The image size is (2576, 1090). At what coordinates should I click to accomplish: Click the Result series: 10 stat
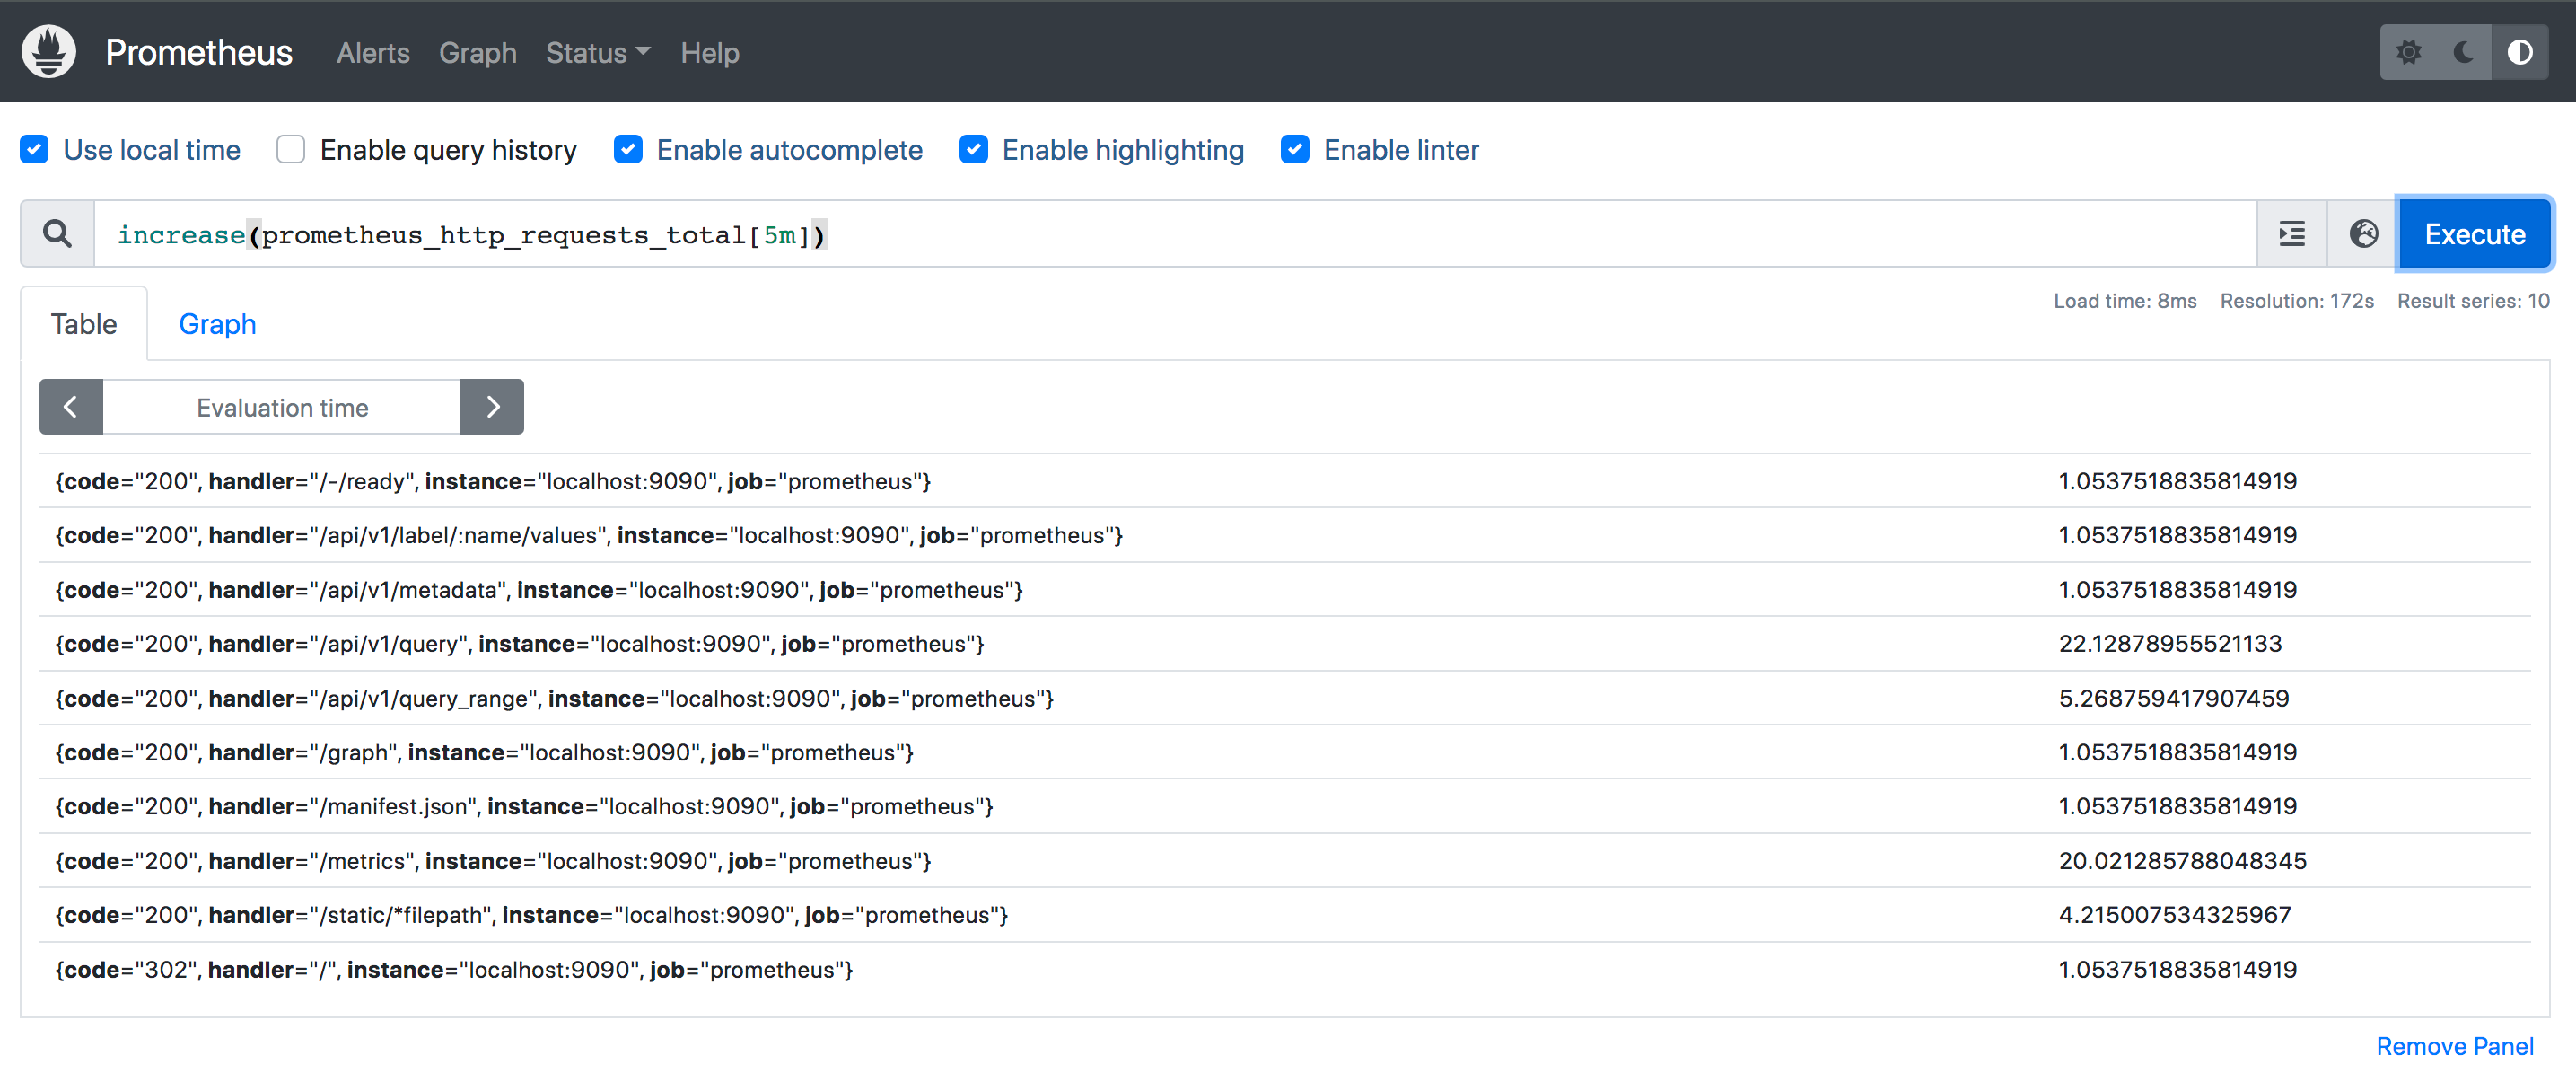pyautogui.click(x=2473, y=301)
